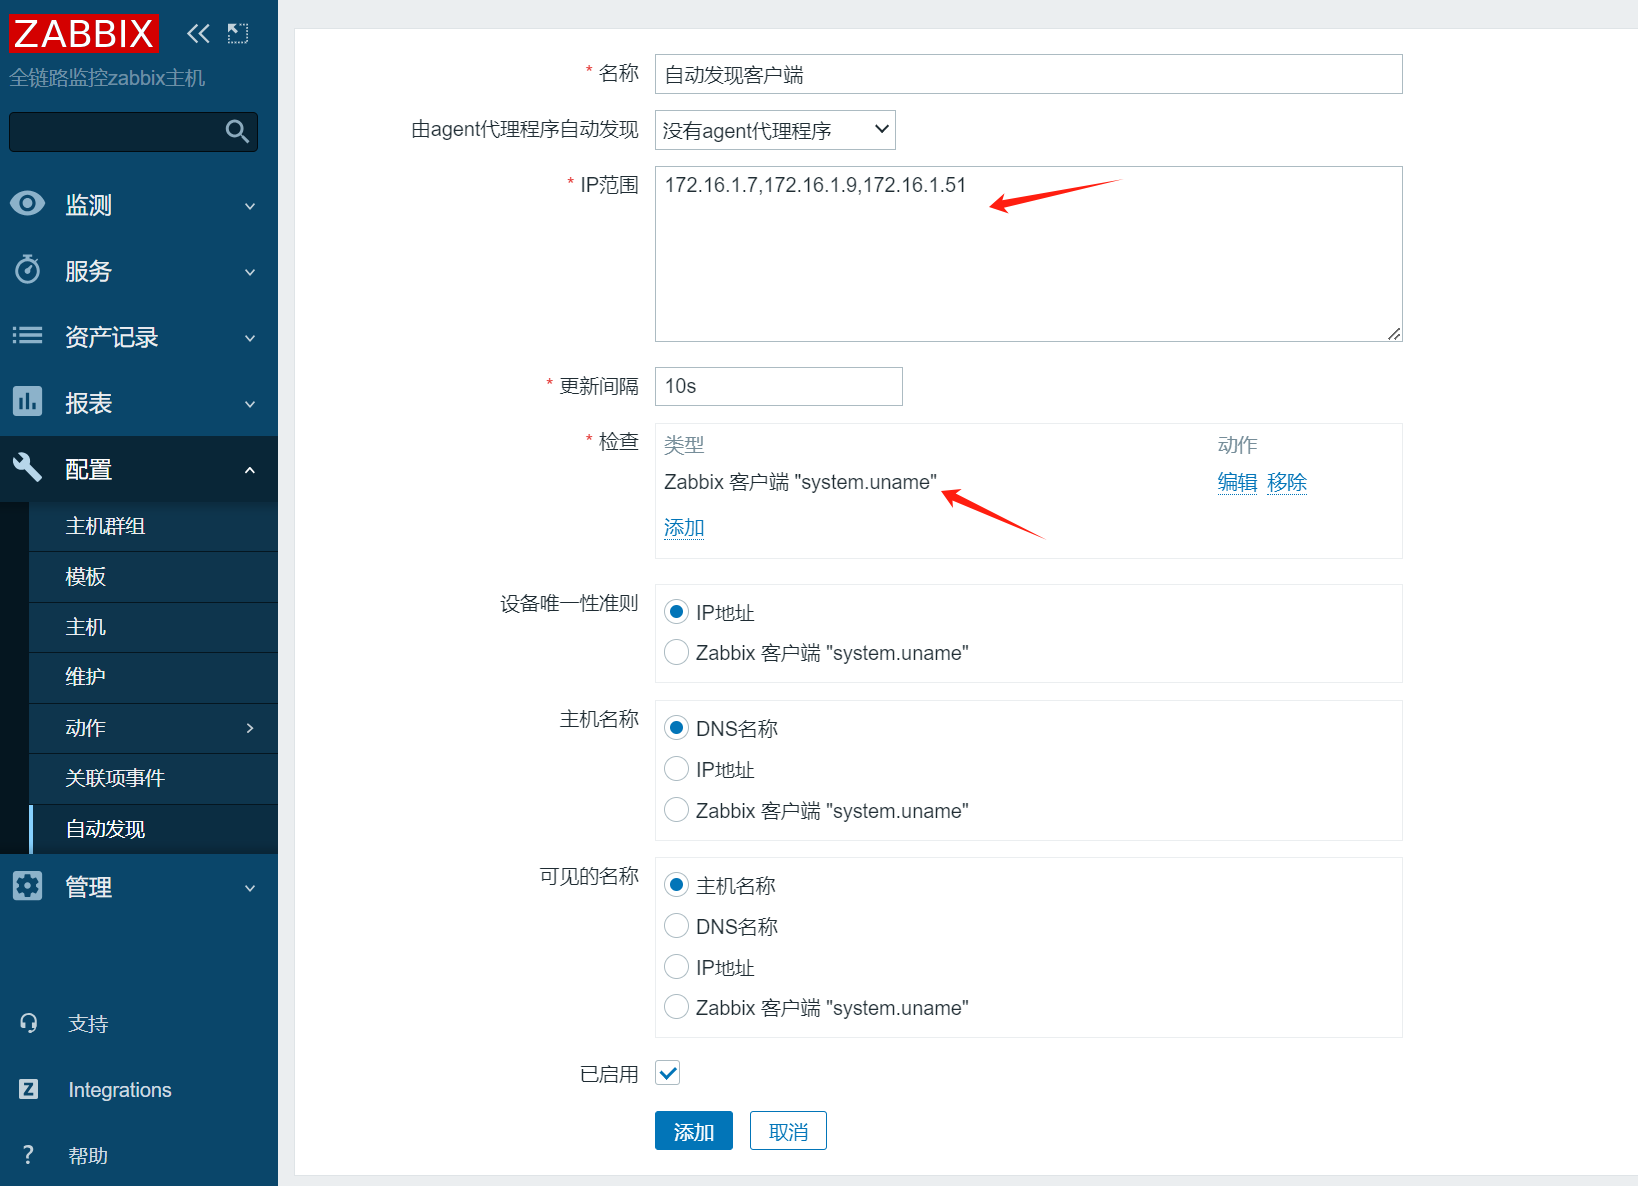
Task: Uncheck the 已启用 checkbox
Action: click(668, 1073)
